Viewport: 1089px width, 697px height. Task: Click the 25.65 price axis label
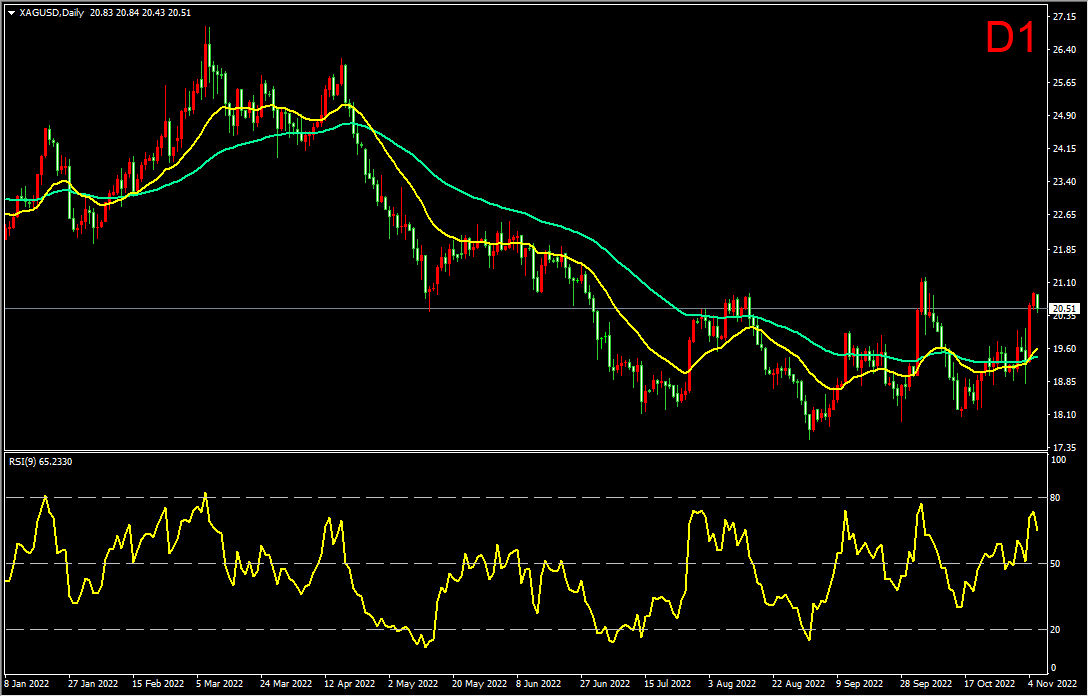(1064, 83)
